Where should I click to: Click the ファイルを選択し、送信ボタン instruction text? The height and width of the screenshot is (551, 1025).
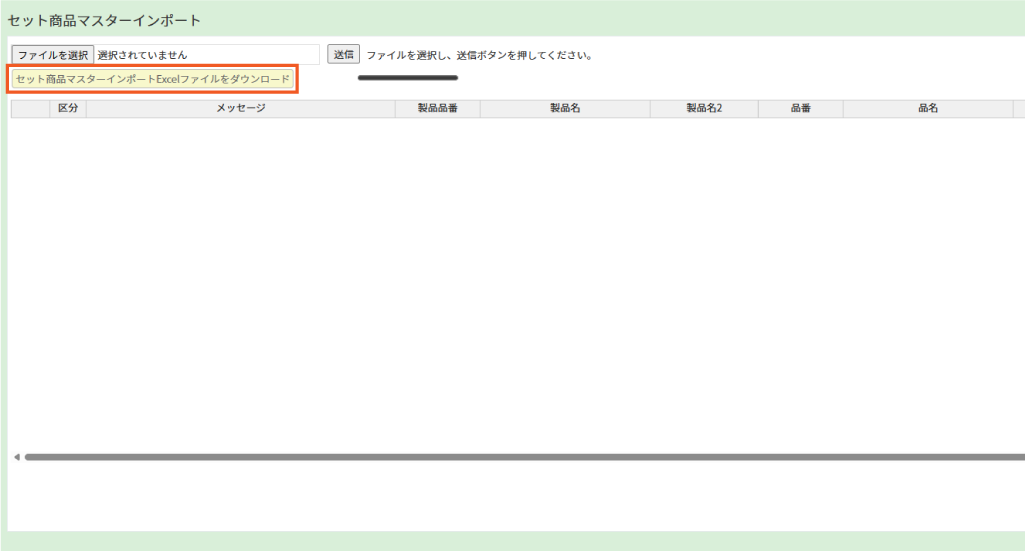click(479, 55)
